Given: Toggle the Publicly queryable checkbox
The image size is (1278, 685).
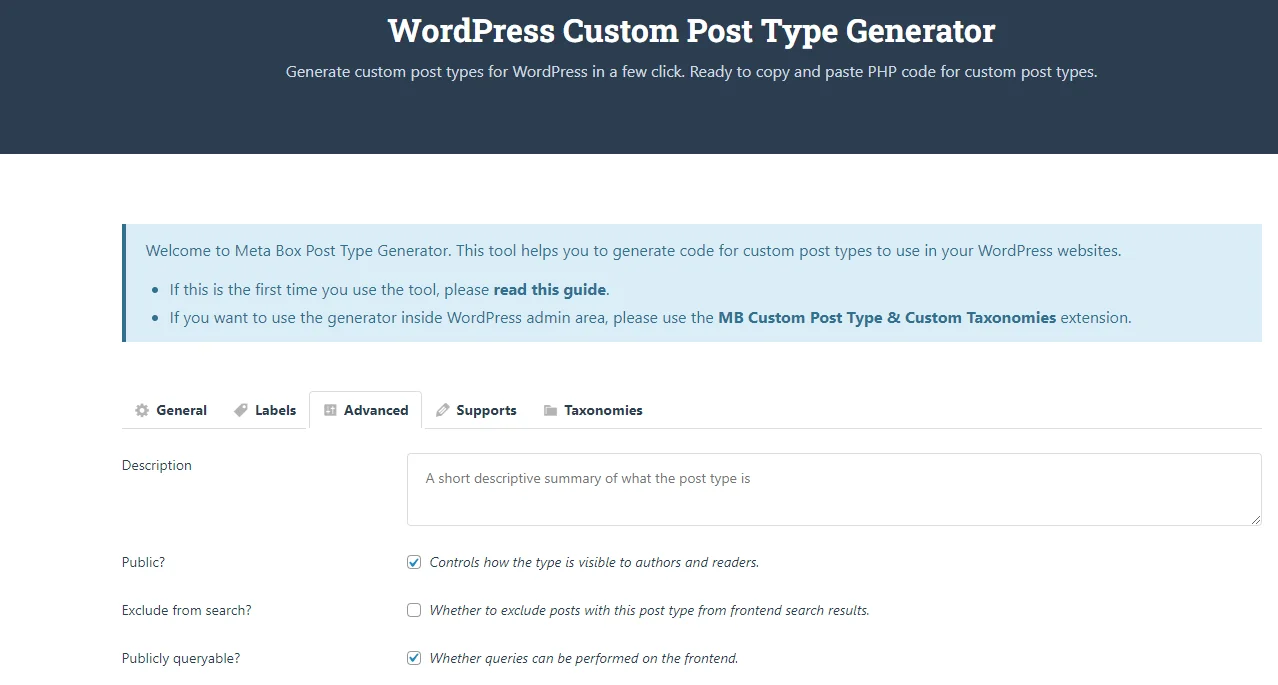Looking at the screenshot, I should coord(414,658).
